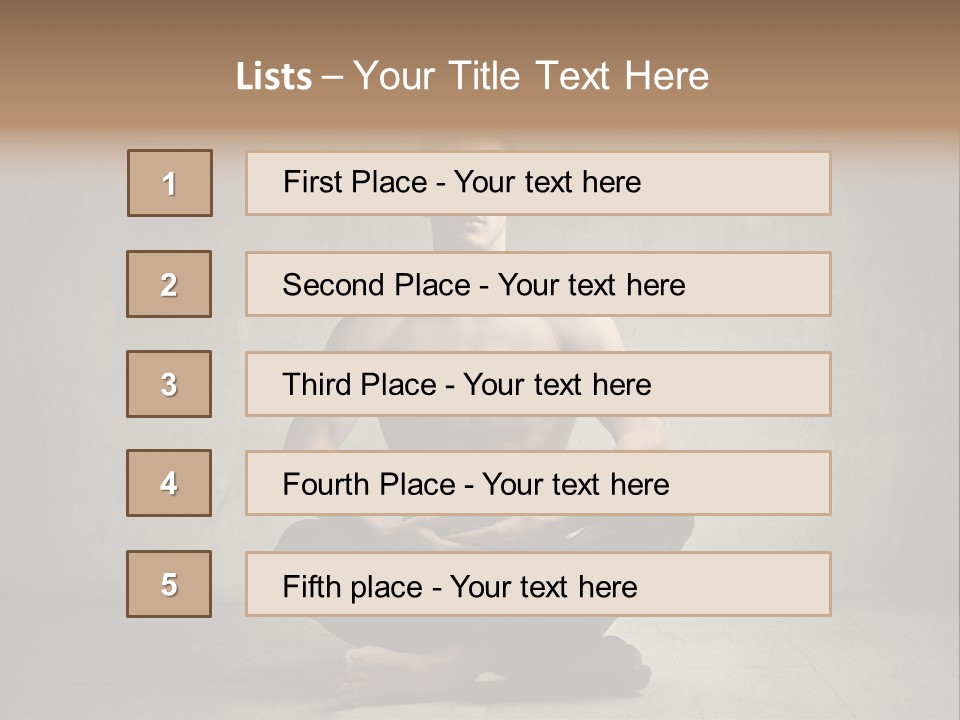Click the number 5 box
The image size is (960, 720).
[169, 584]
